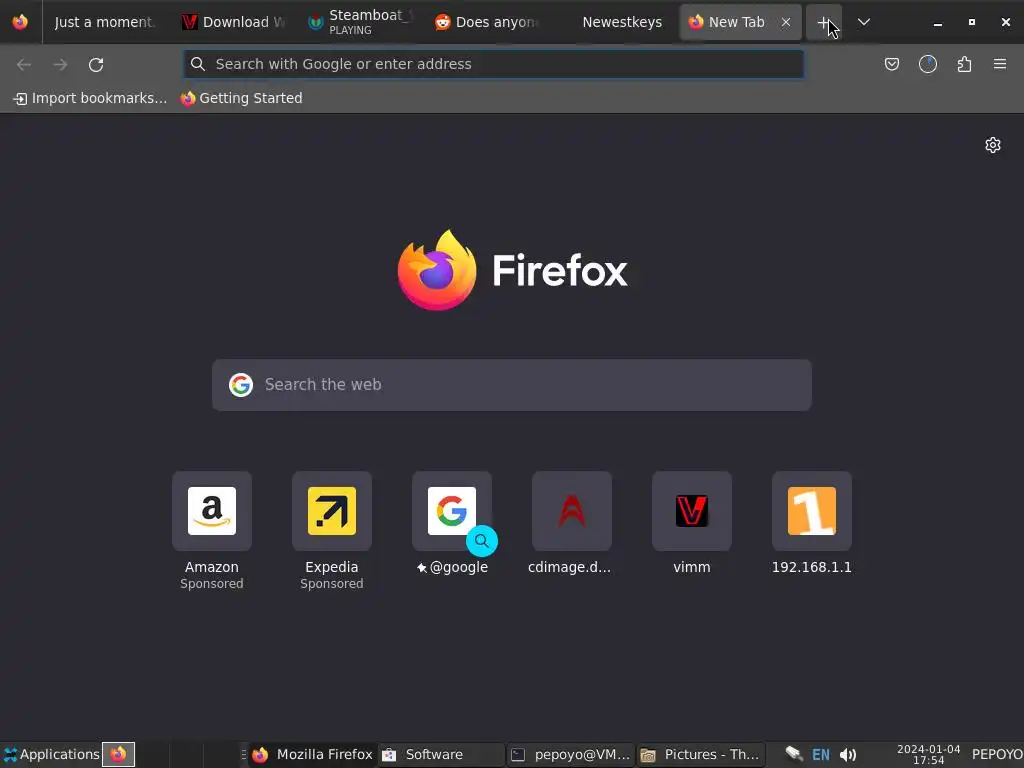The image size is (1024, 768).
Task: Save to Pocket icon
Action: pyautogui.click(x=891, y=64)
